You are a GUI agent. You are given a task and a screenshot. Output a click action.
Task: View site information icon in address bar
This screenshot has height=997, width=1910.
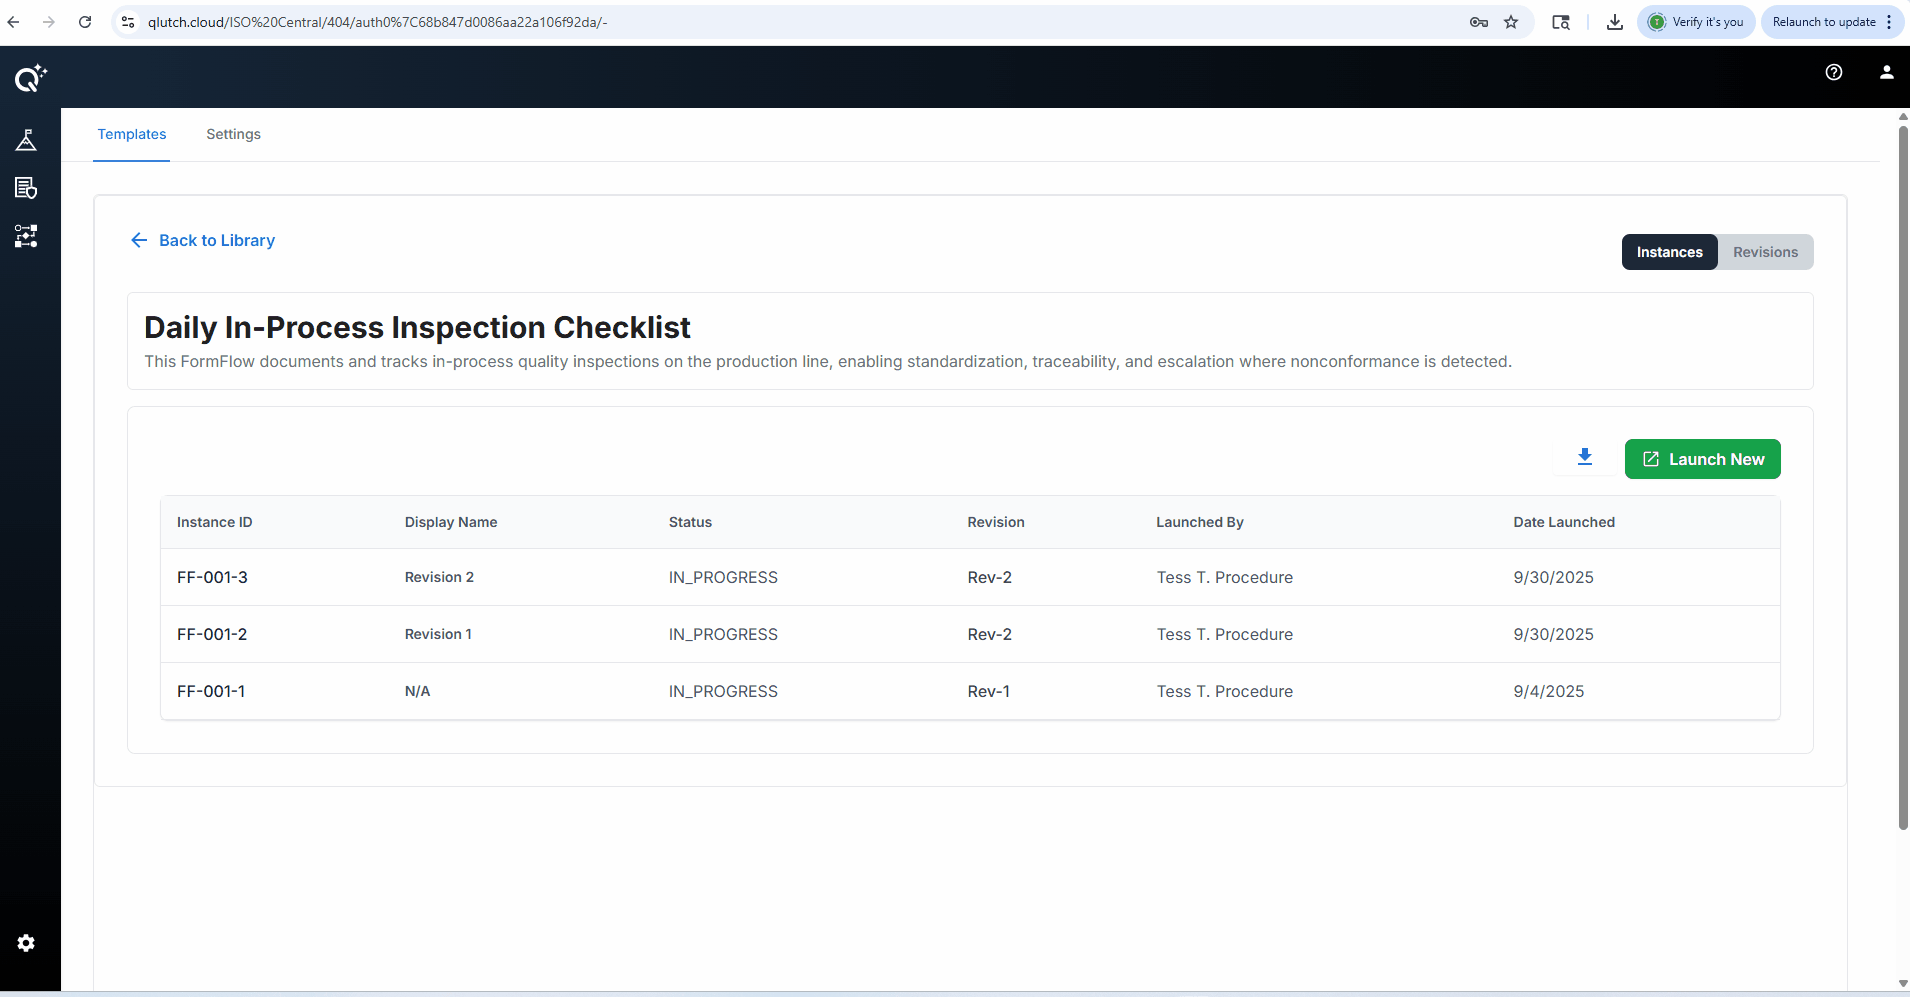click(x=128, y=22)
